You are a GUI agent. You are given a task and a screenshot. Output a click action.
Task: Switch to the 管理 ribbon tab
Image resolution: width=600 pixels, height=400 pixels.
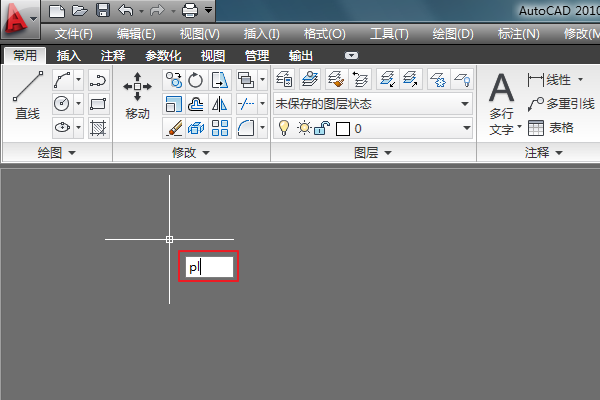click(257, 56)
